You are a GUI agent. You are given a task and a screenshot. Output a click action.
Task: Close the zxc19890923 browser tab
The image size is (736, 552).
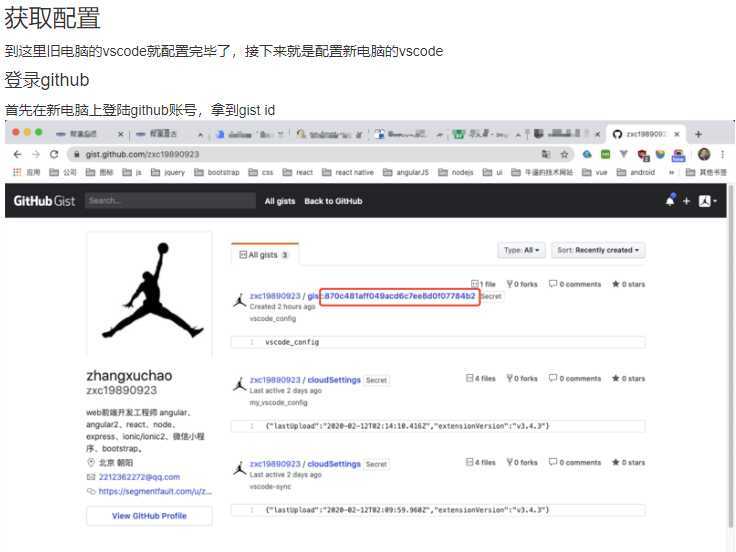(x=677, y=134)
